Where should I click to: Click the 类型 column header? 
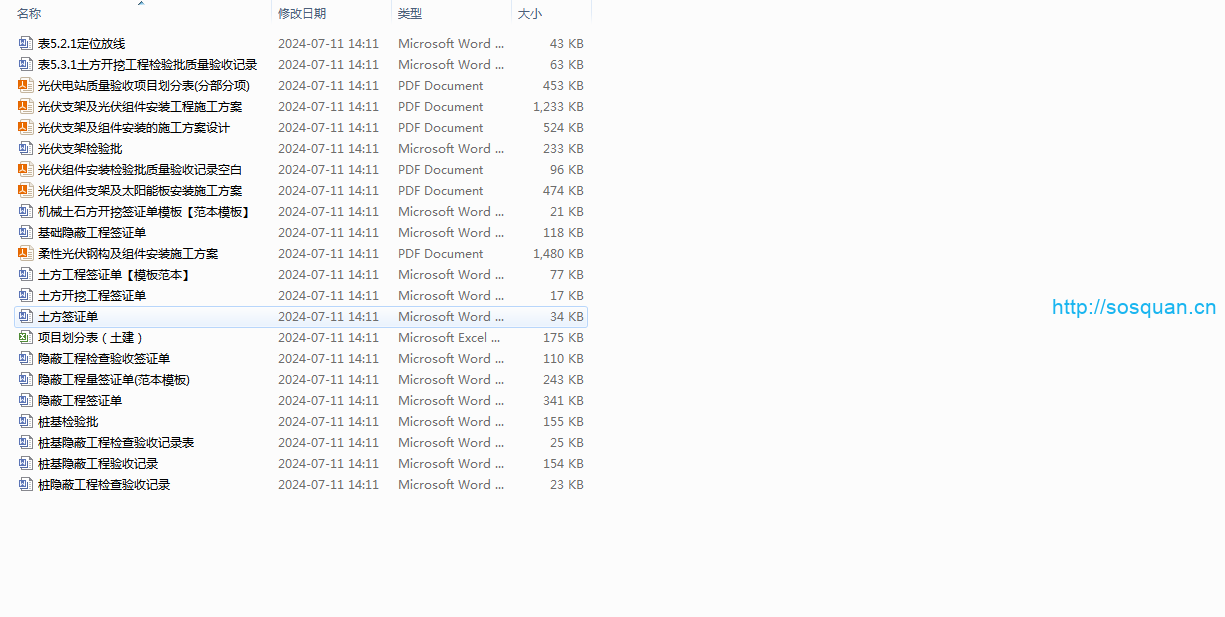coord(410,14)
